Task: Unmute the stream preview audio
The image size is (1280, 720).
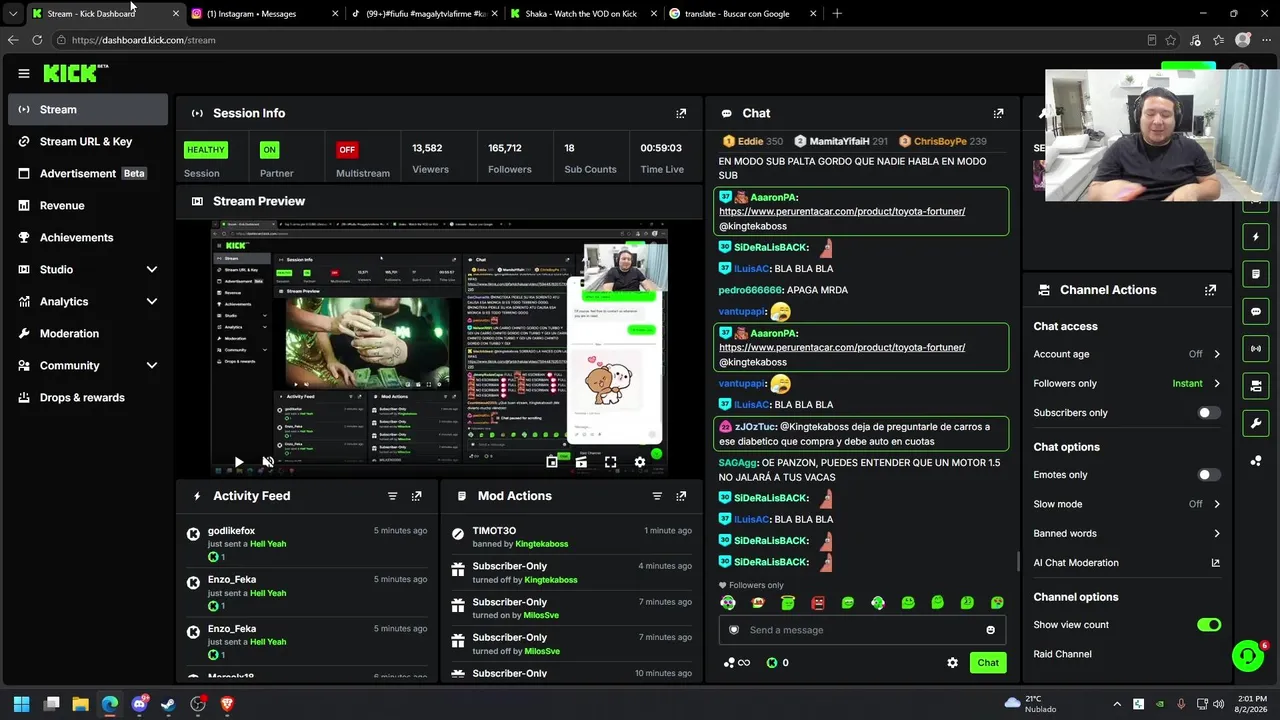Action: click(x=268, y=462)
